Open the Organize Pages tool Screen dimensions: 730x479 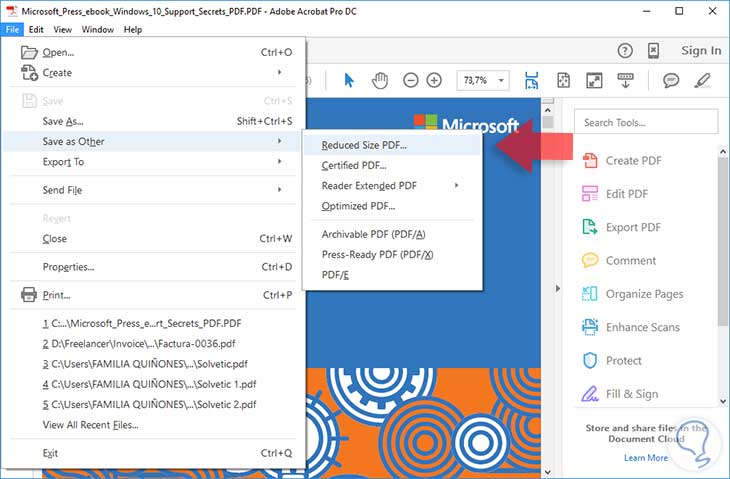633,294
